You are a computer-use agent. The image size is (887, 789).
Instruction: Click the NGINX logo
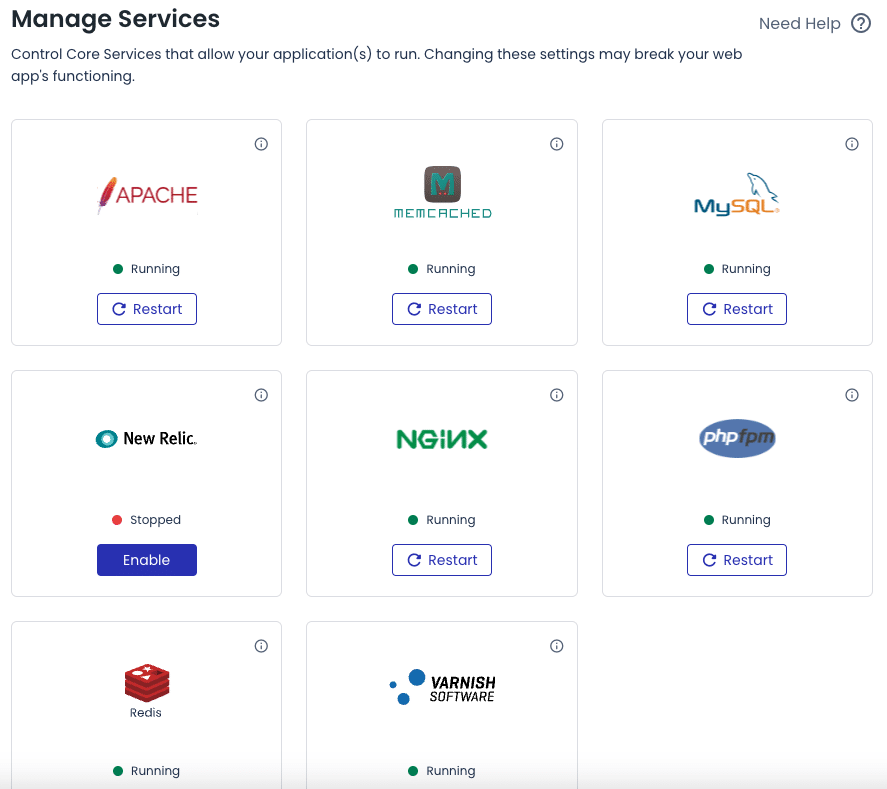pos(442,439)
